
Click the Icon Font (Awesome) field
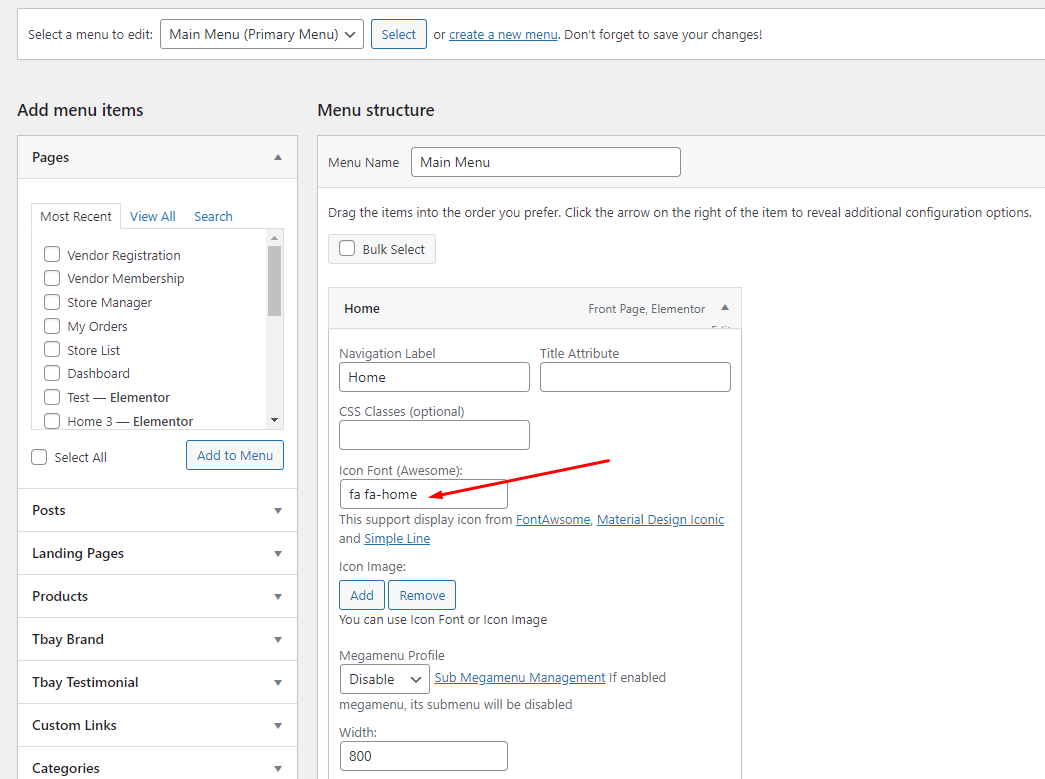(x=424, y=494)
